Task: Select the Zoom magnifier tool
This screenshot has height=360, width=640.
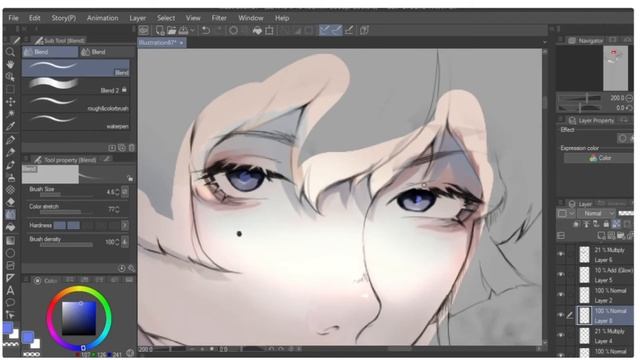Action: point(10,52)
